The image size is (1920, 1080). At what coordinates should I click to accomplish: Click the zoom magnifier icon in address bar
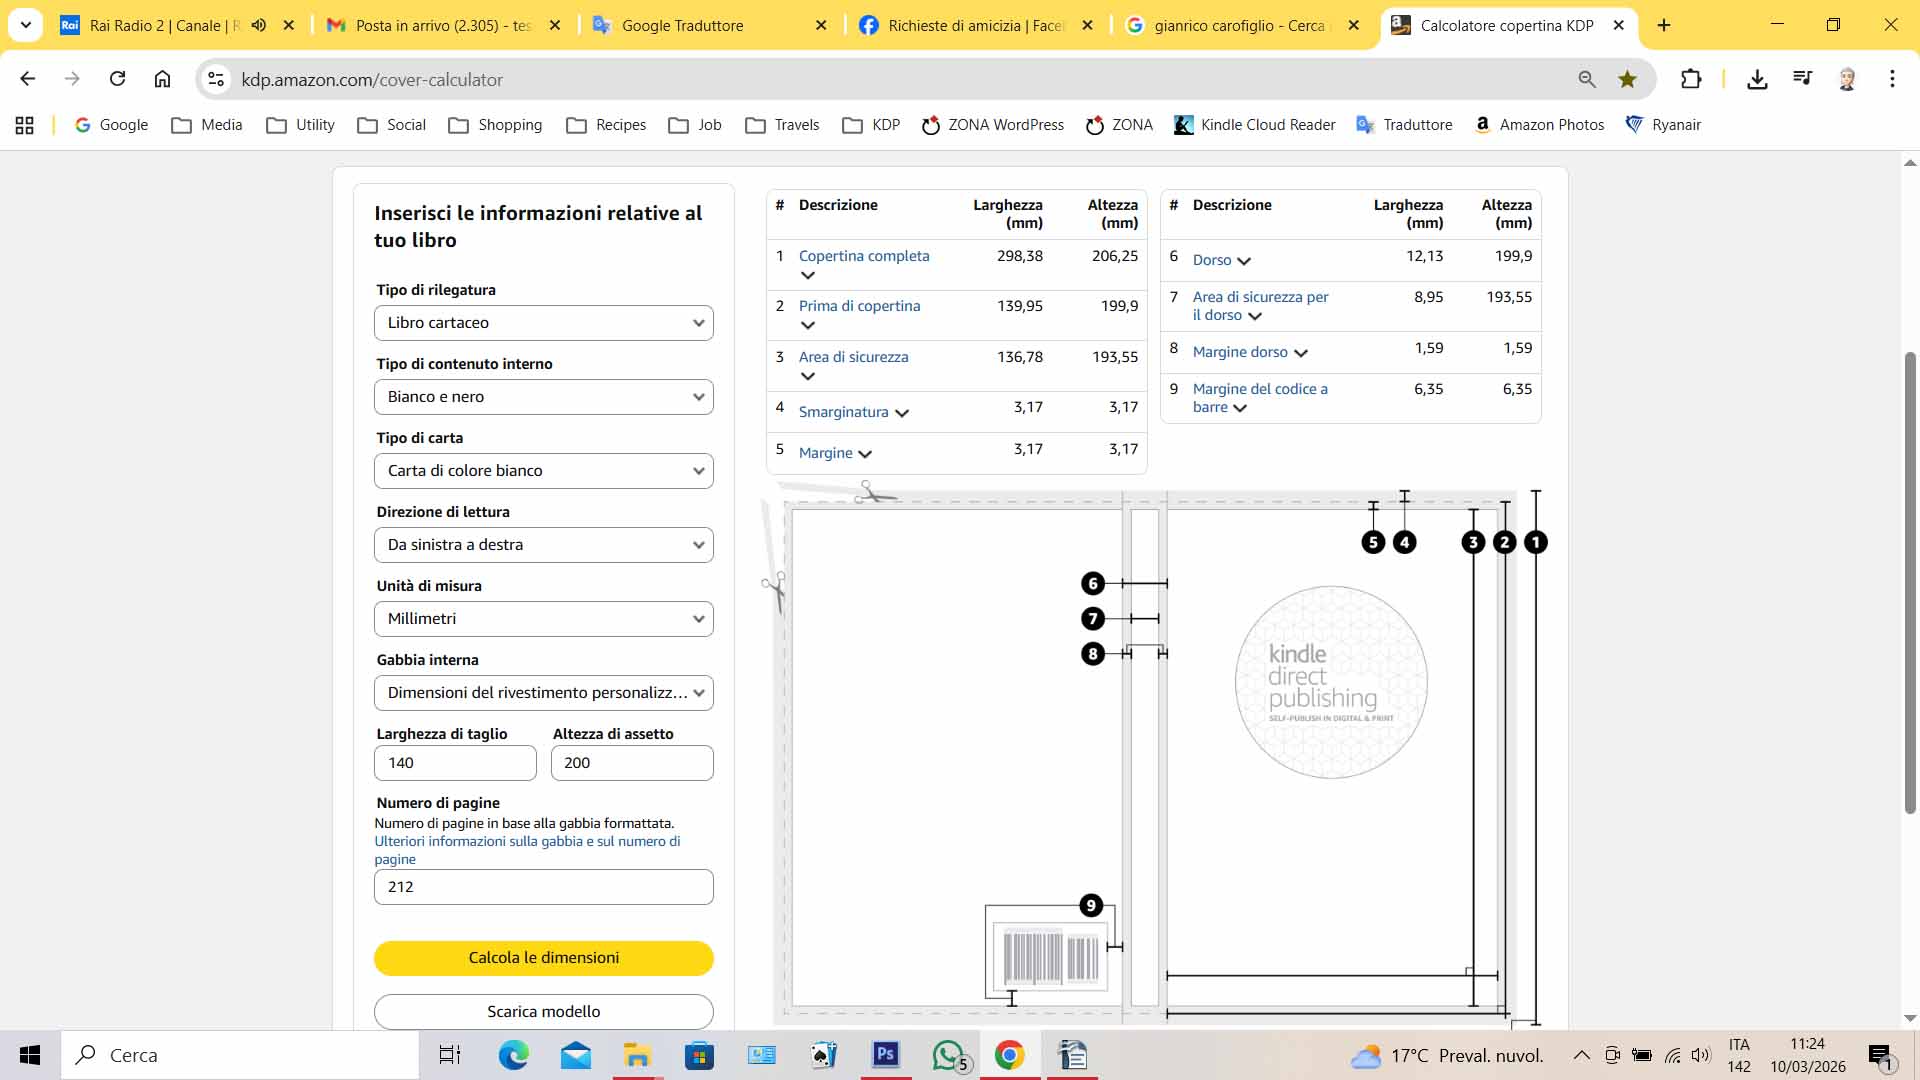click(1587, 79)
